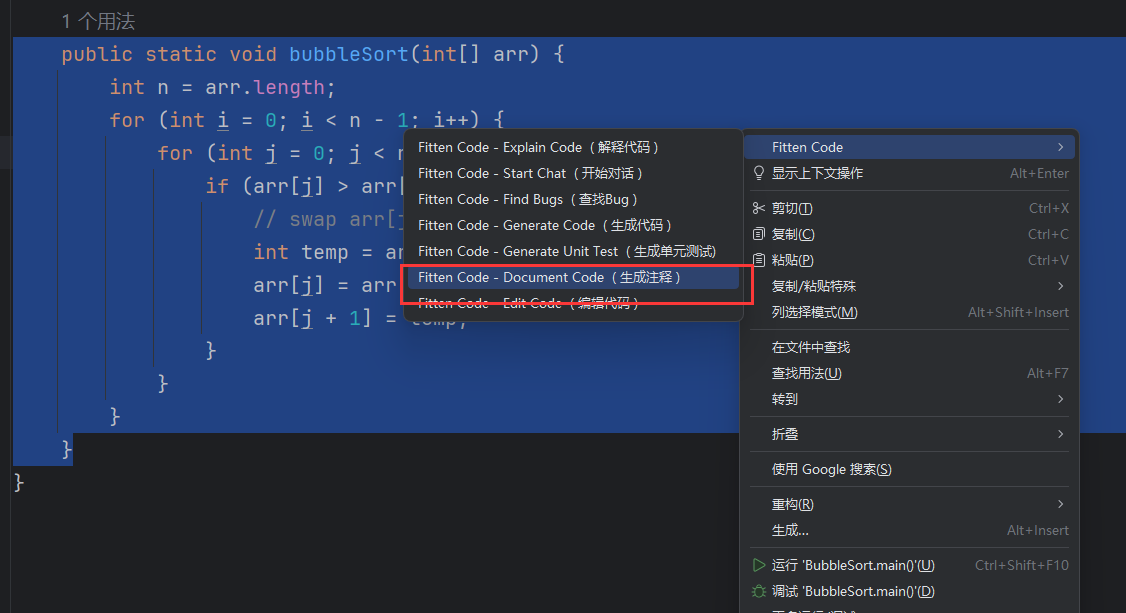Click bubbleSort method name in code

[348, 55]
